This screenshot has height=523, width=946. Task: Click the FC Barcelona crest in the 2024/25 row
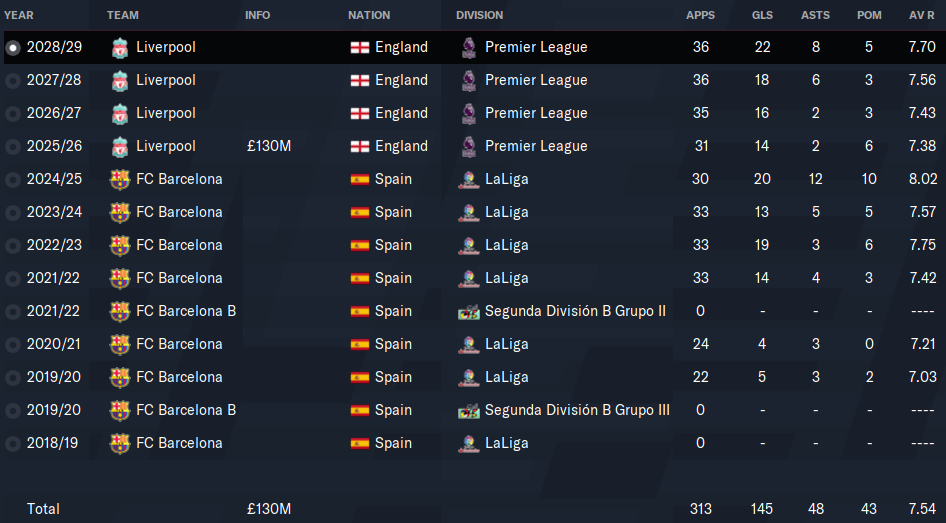[119, 179]
